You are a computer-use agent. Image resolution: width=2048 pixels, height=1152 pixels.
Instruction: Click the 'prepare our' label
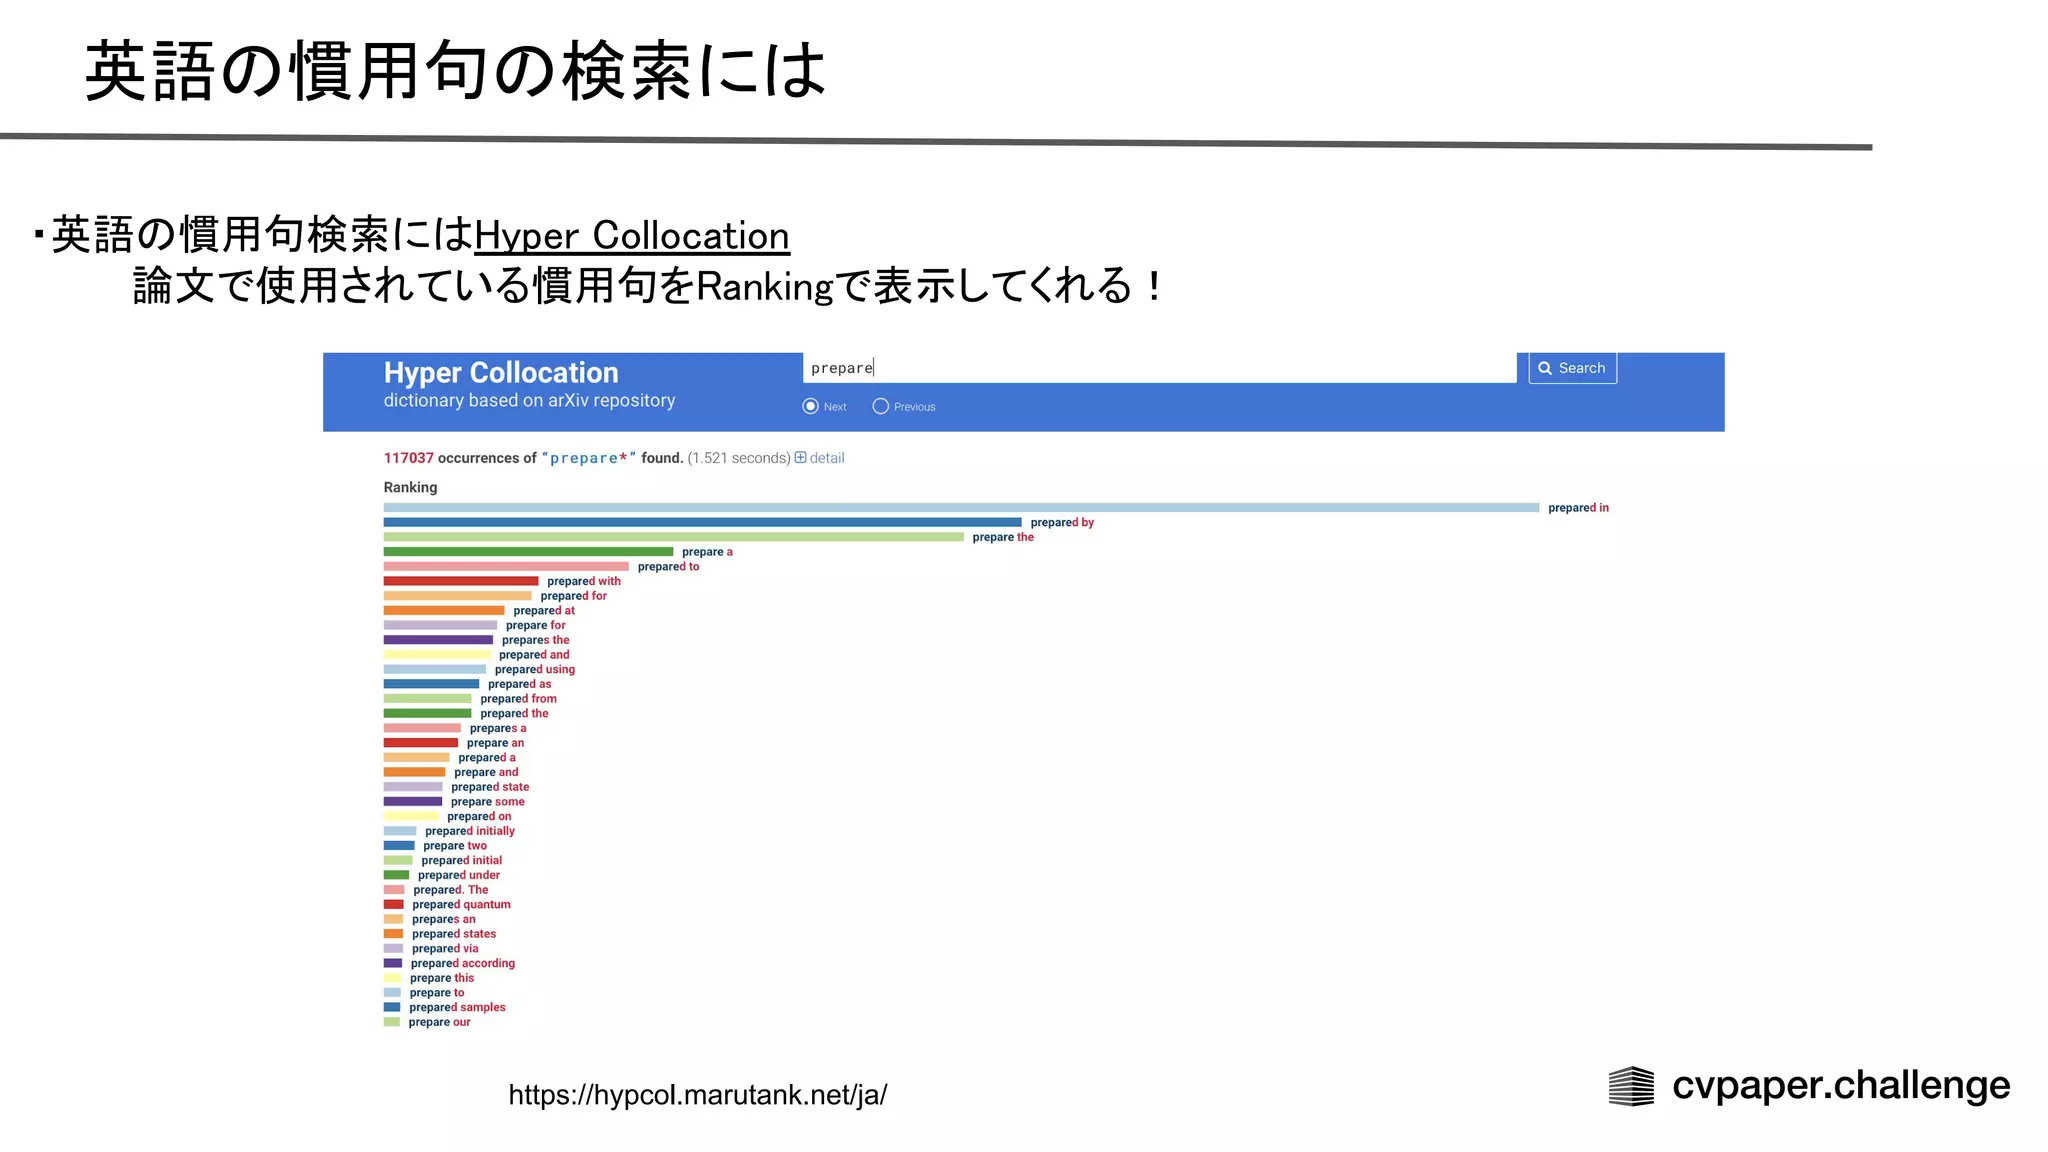(x=439, y=1022)
